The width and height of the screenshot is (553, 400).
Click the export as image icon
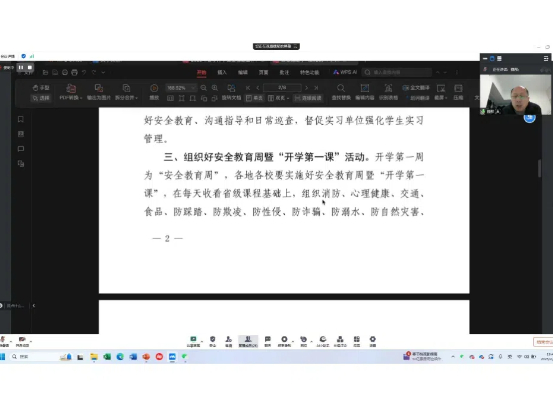[x=99, y=92]
